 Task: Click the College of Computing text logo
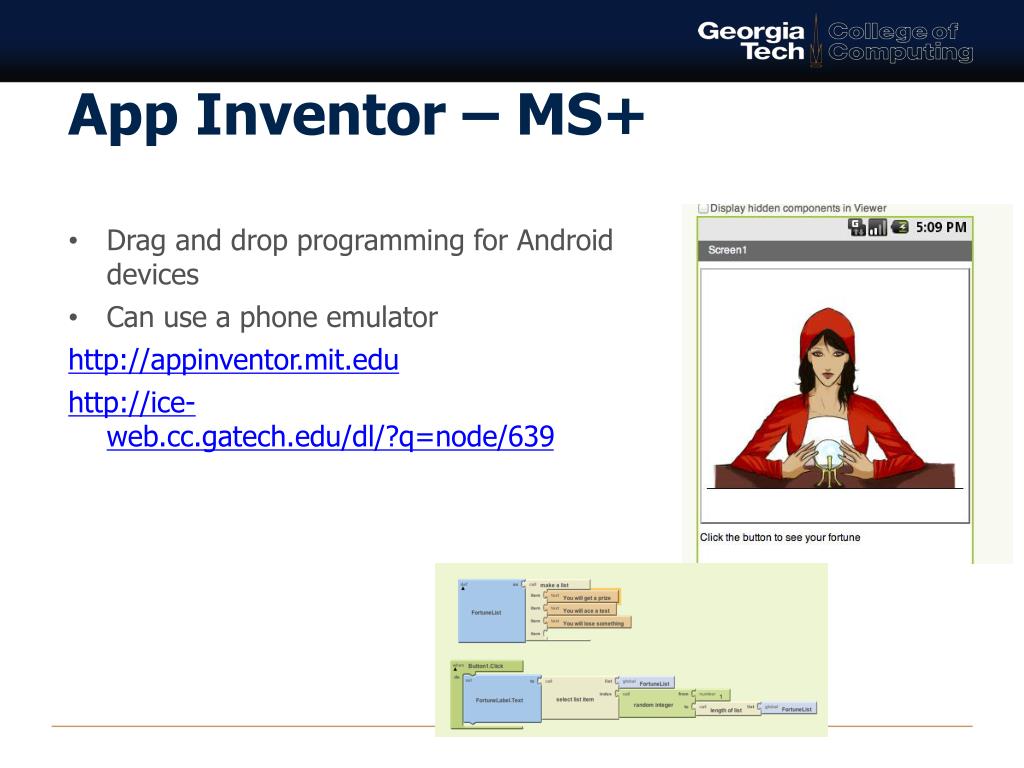pos(901,41)
